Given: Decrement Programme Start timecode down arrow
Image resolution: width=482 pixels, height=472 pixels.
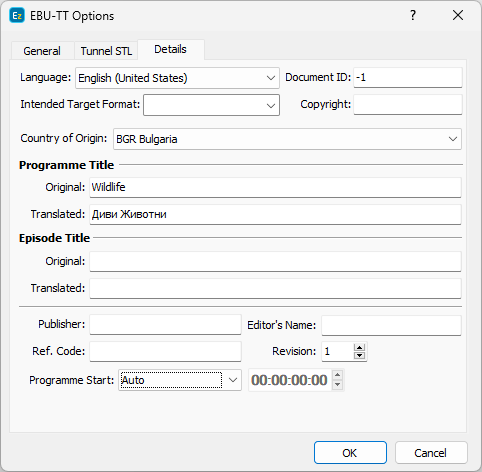Looking at the screenshot, I should (x=337, y=384).
